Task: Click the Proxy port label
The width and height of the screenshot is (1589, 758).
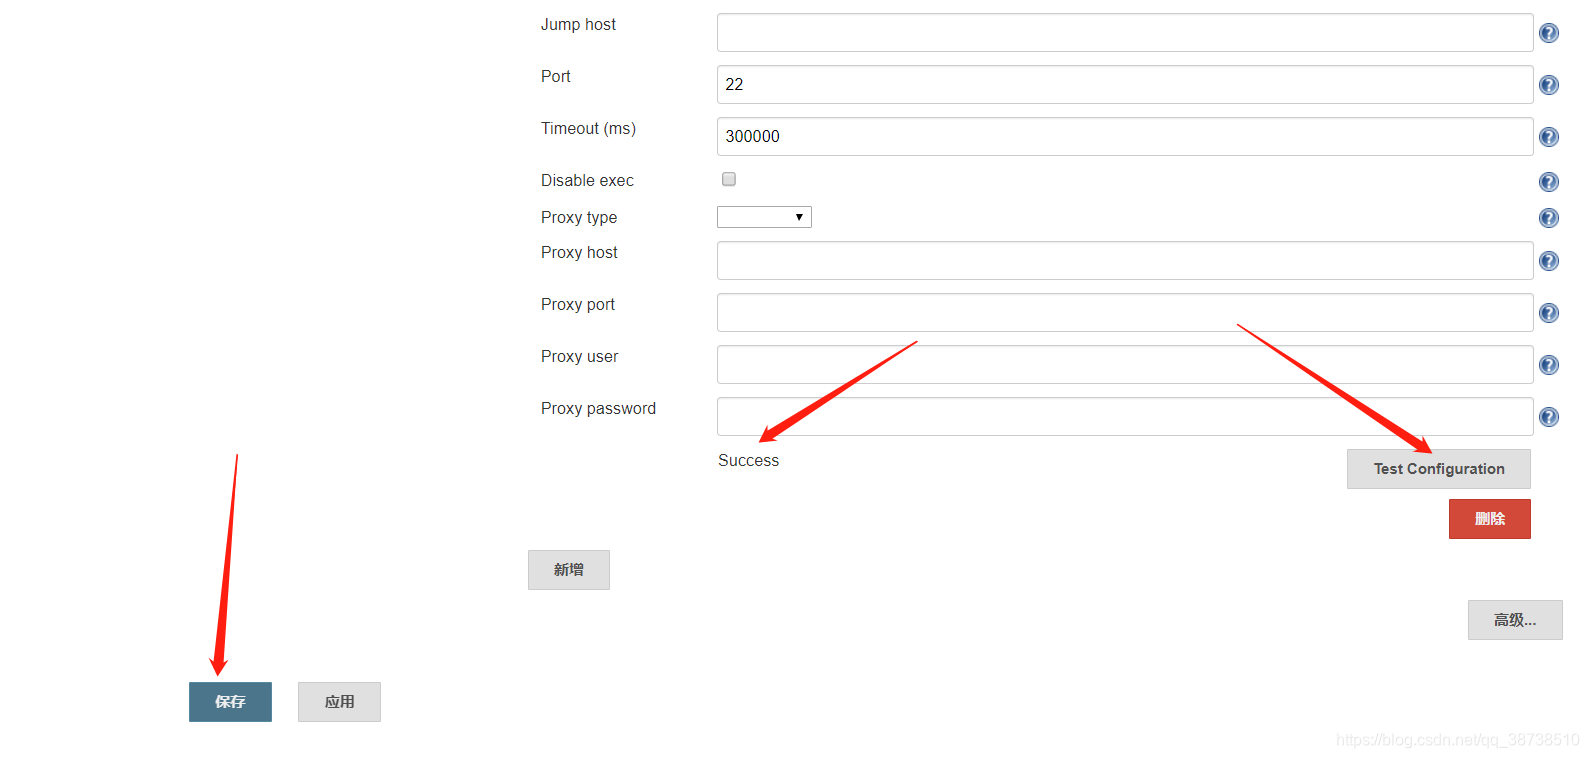Action: (x=578, y=305)
